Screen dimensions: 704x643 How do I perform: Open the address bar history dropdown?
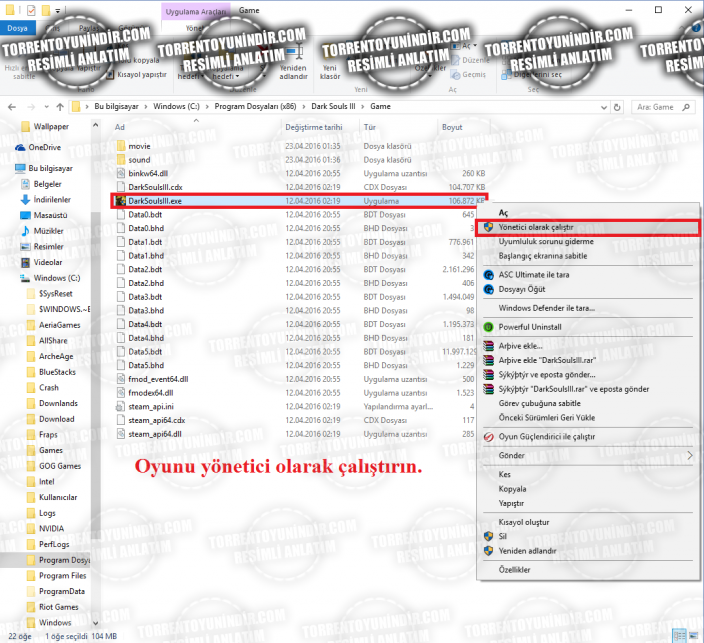(x=604, y=107)
